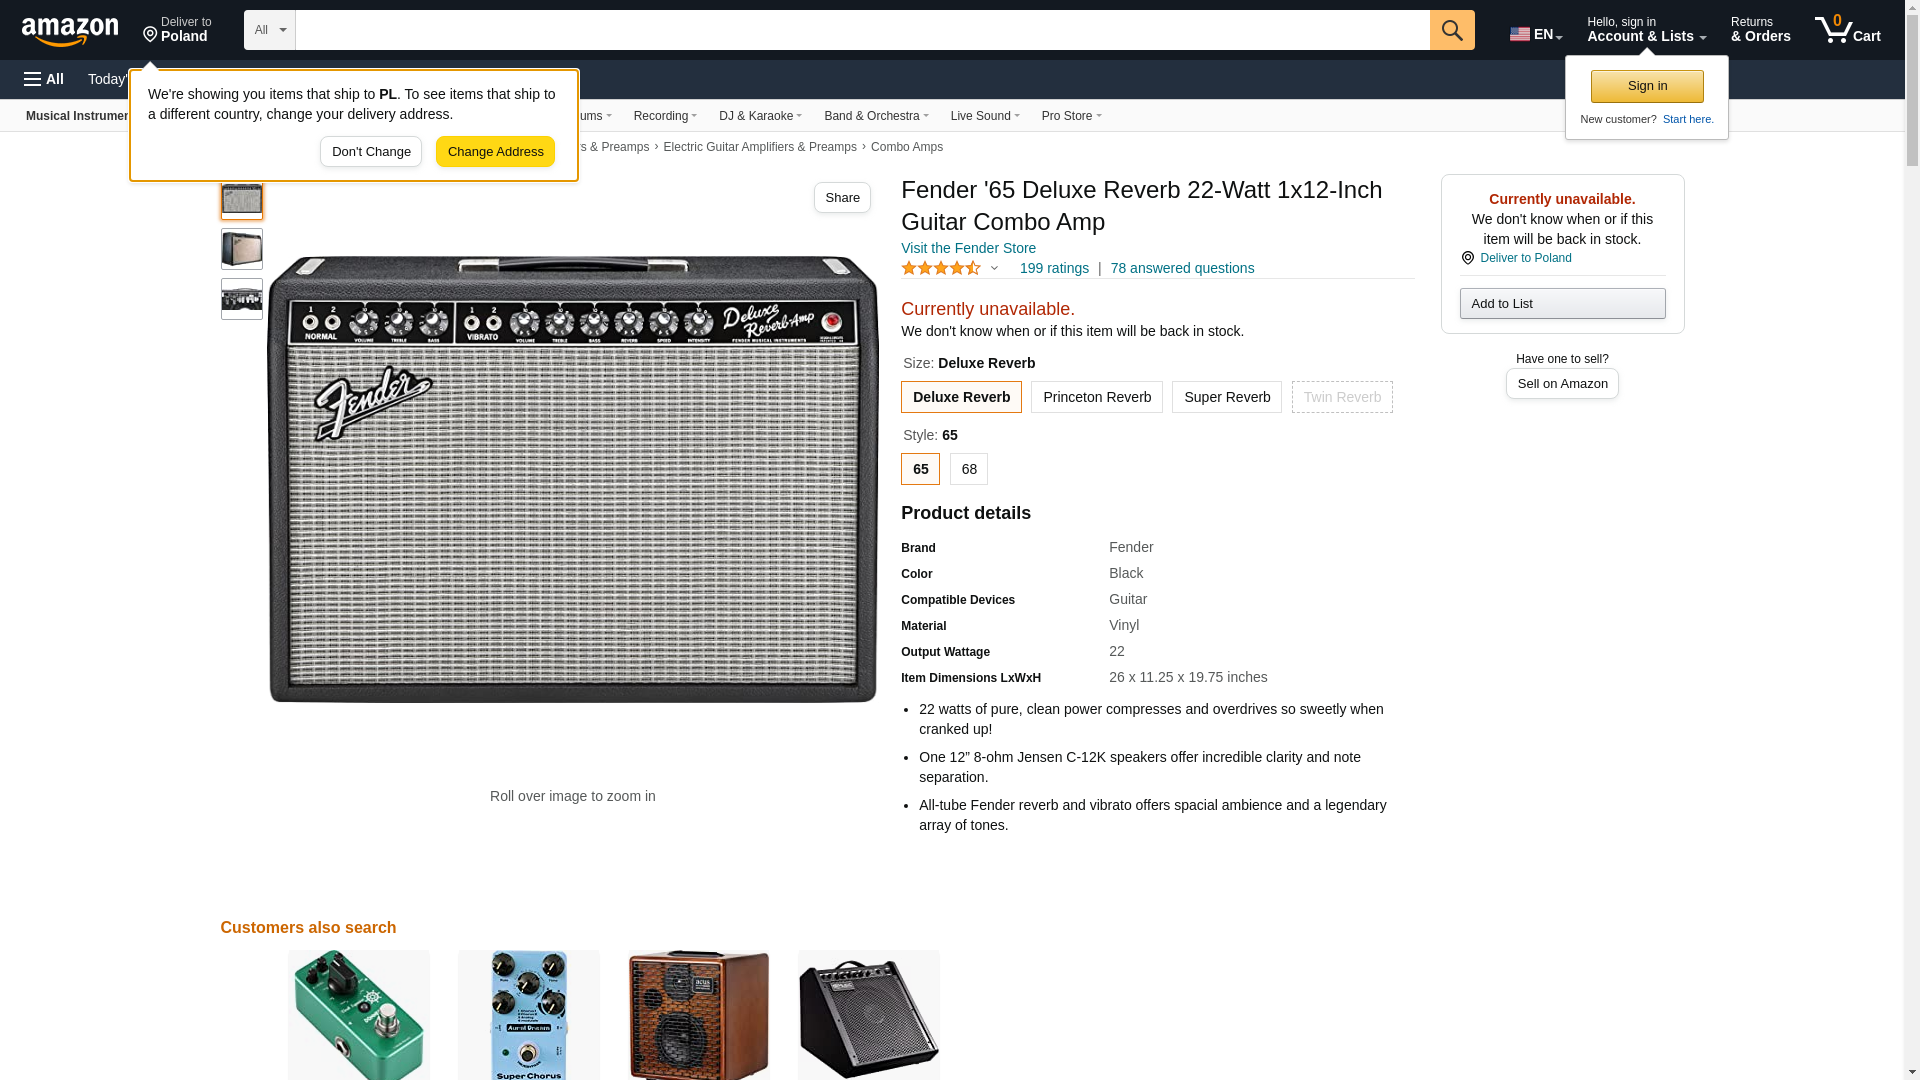Expand the star rating popover arrow
1920x1080 pixels.
tap(994, 268)
